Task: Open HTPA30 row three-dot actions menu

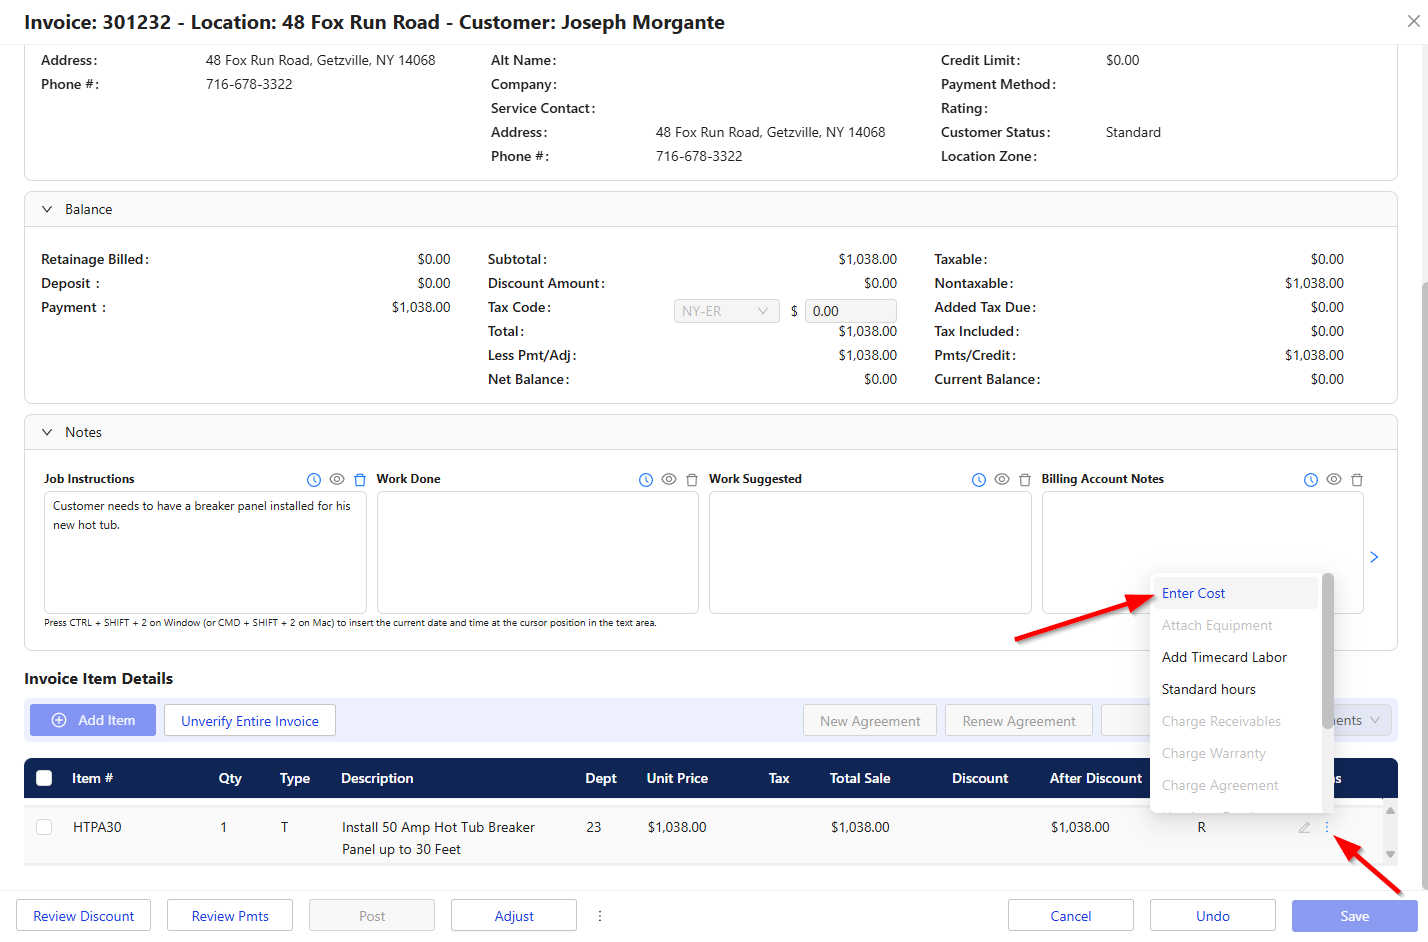Action: (1327, 827)
